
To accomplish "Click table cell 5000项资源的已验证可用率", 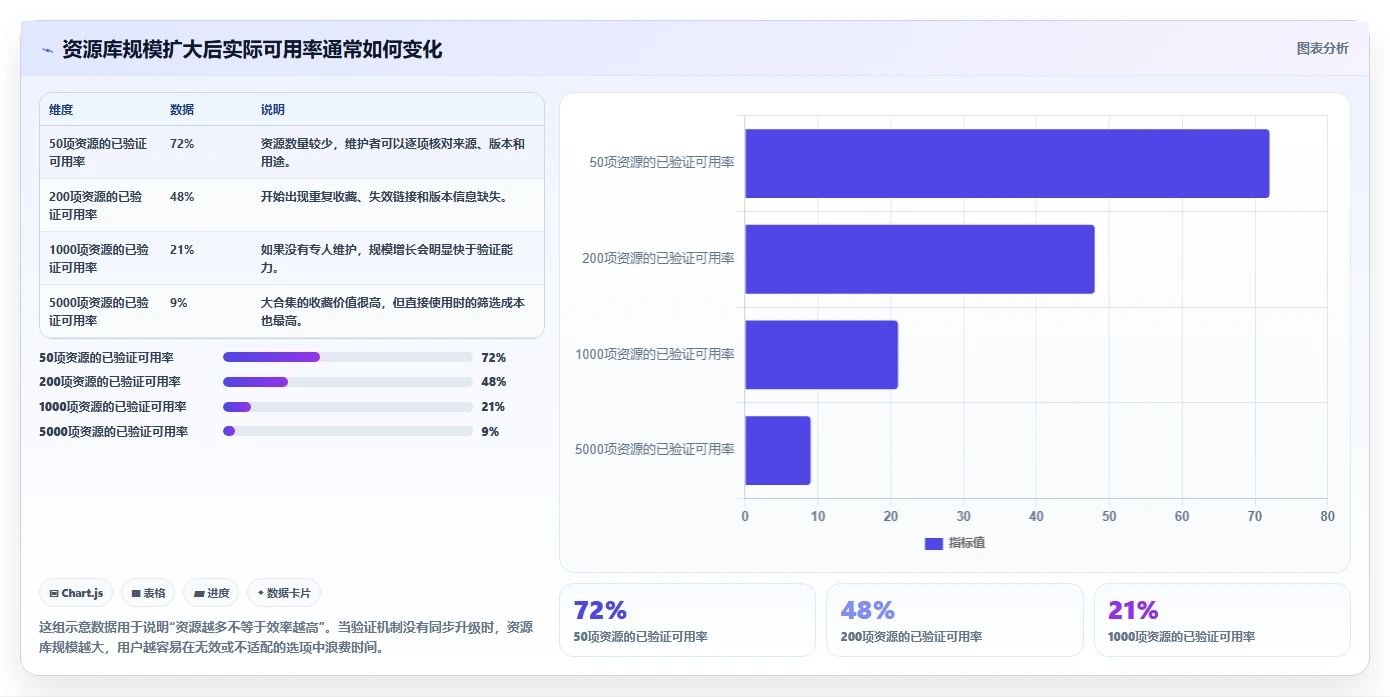I will point(99,311).
